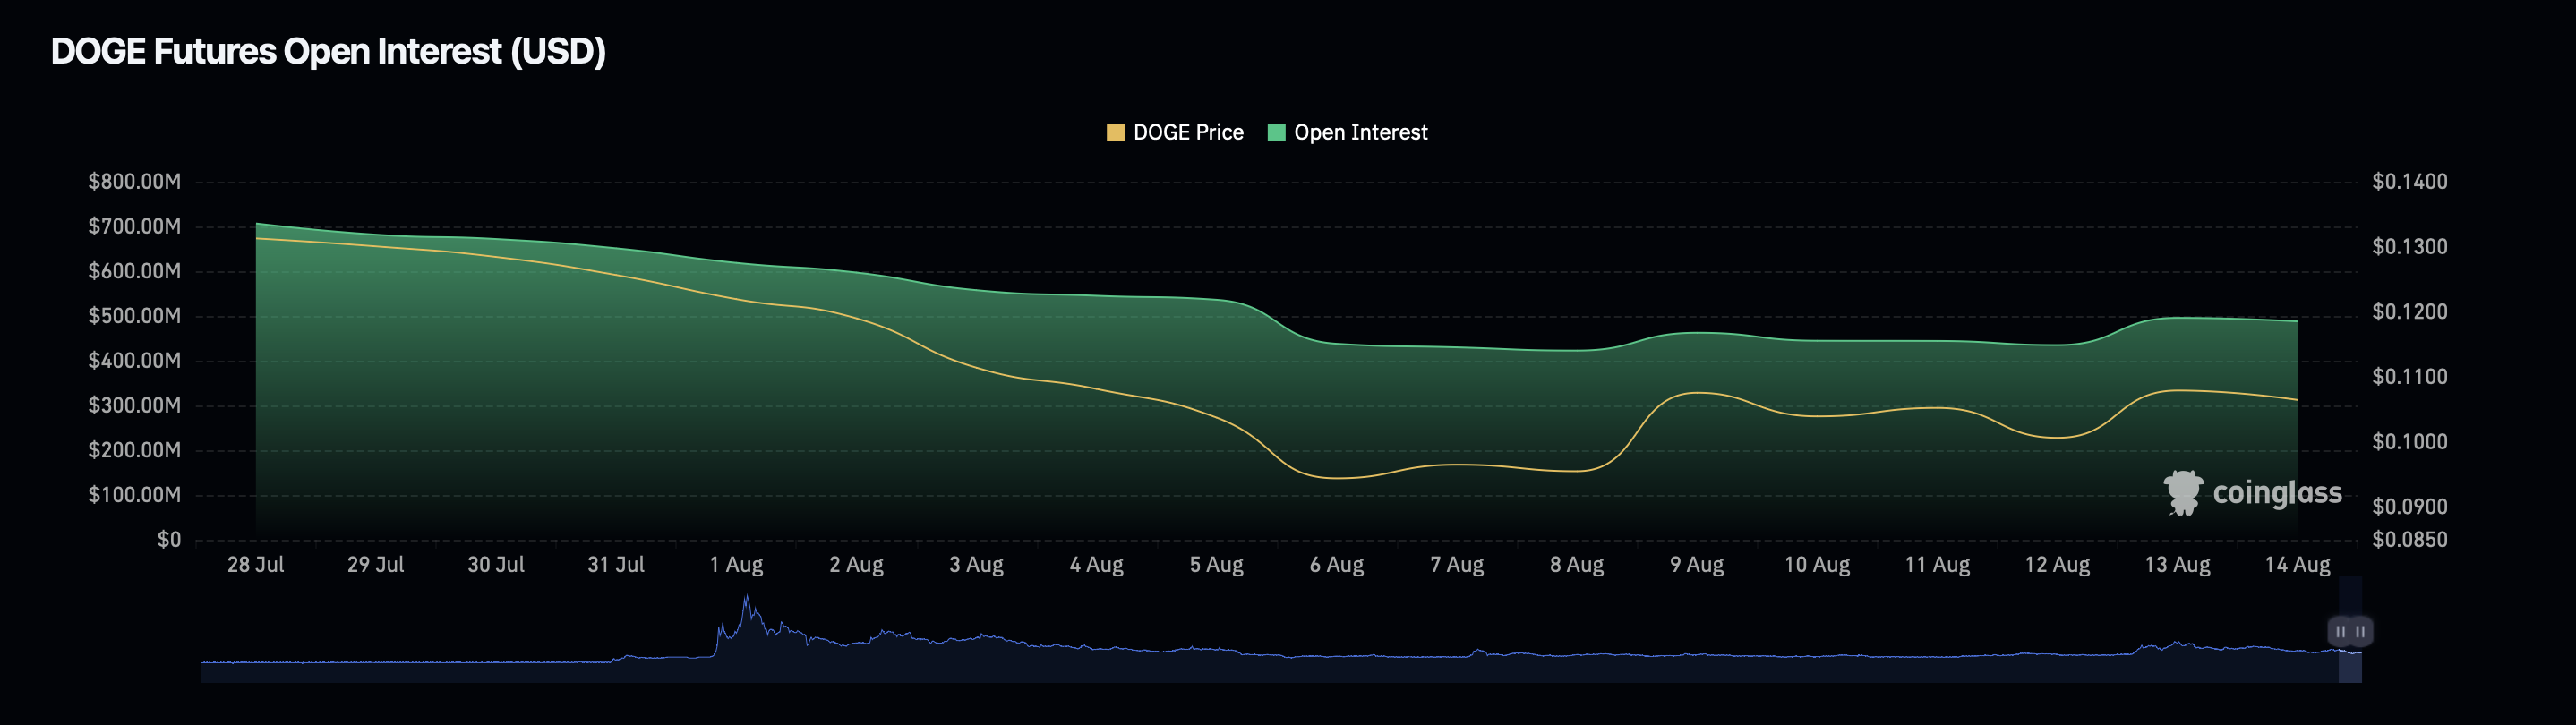Select the 7 Aug date axis label
This screenshot has width=2576, height=725.
[x=1457, y=564]
